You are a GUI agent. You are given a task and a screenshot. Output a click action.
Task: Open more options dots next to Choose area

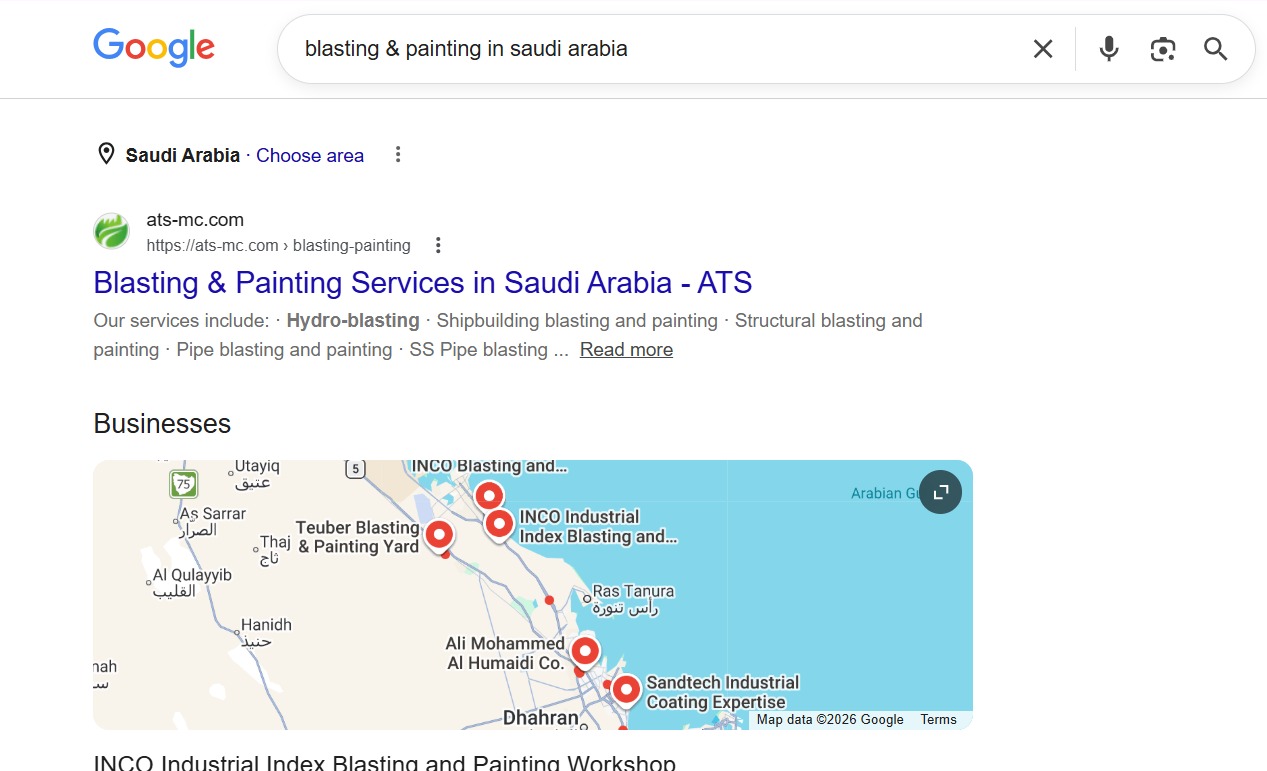click(x=398, y=155)
